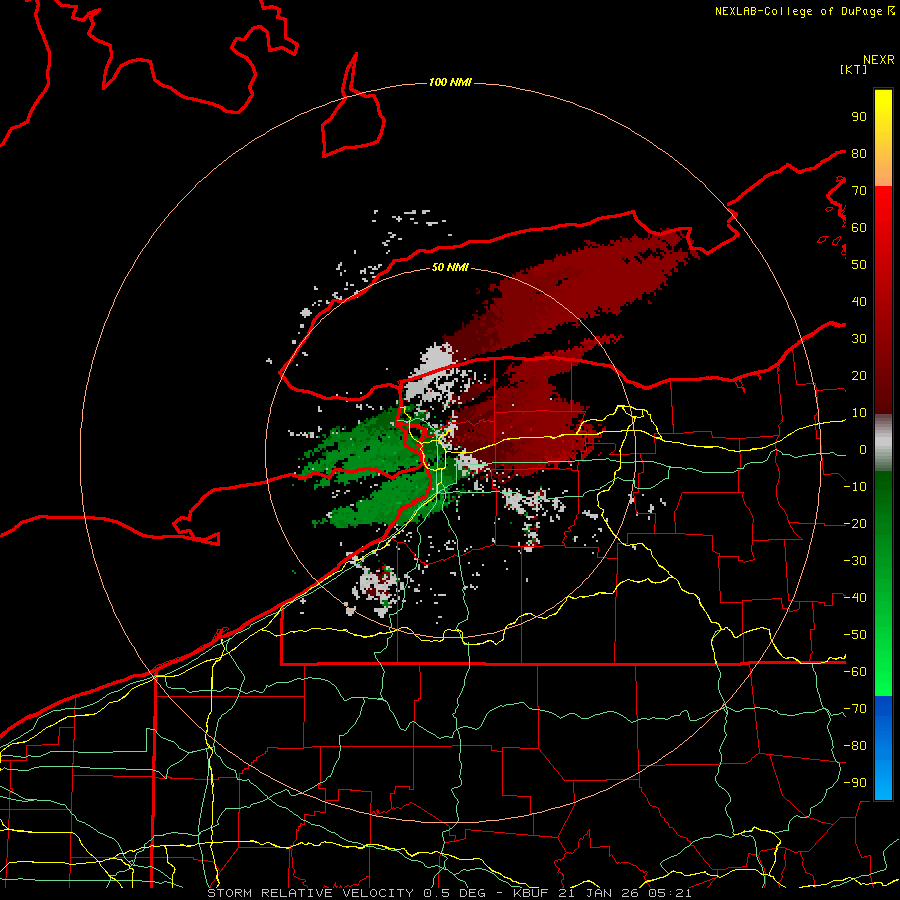
Task: Click the -90 knot scale label
Action: tap(855, 783)
